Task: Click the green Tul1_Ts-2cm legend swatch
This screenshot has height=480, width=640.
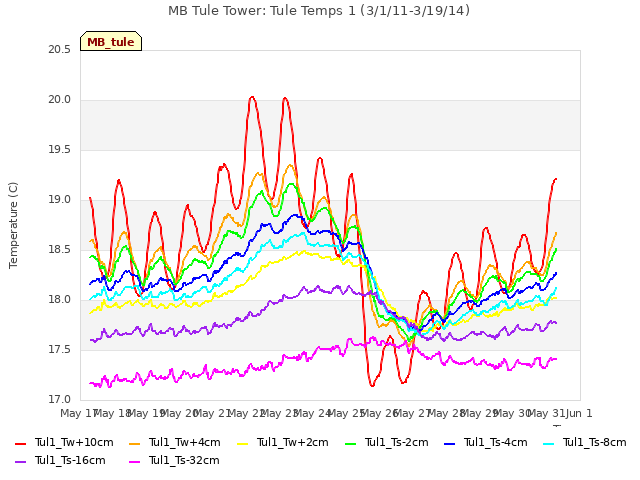Action: 350,443
